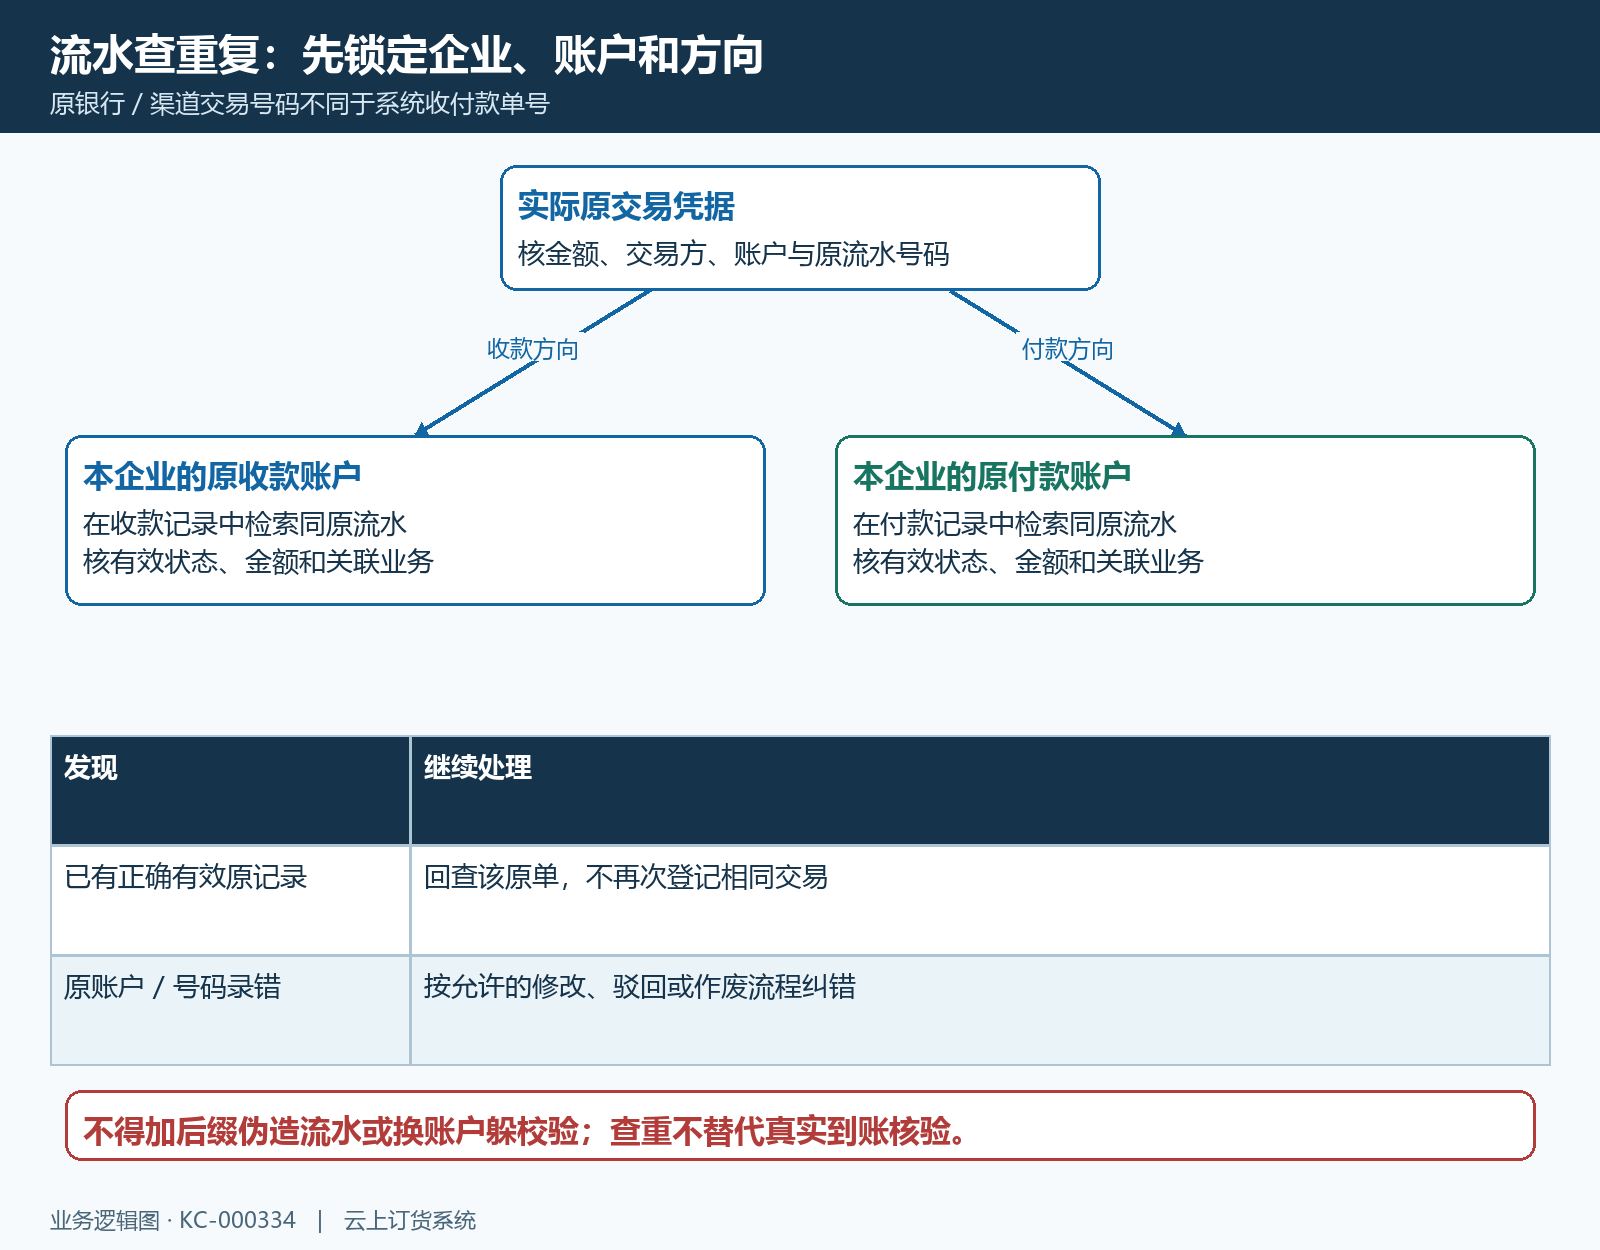Click the footer text 业务逻辑图 · KC-000334
1600x1250 pixels.
click(x=173, y=1220)
